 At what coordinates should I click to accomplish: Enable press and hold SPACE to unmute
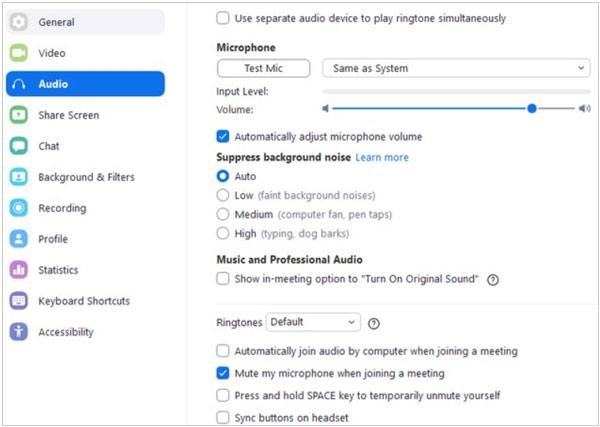(223, 395)
